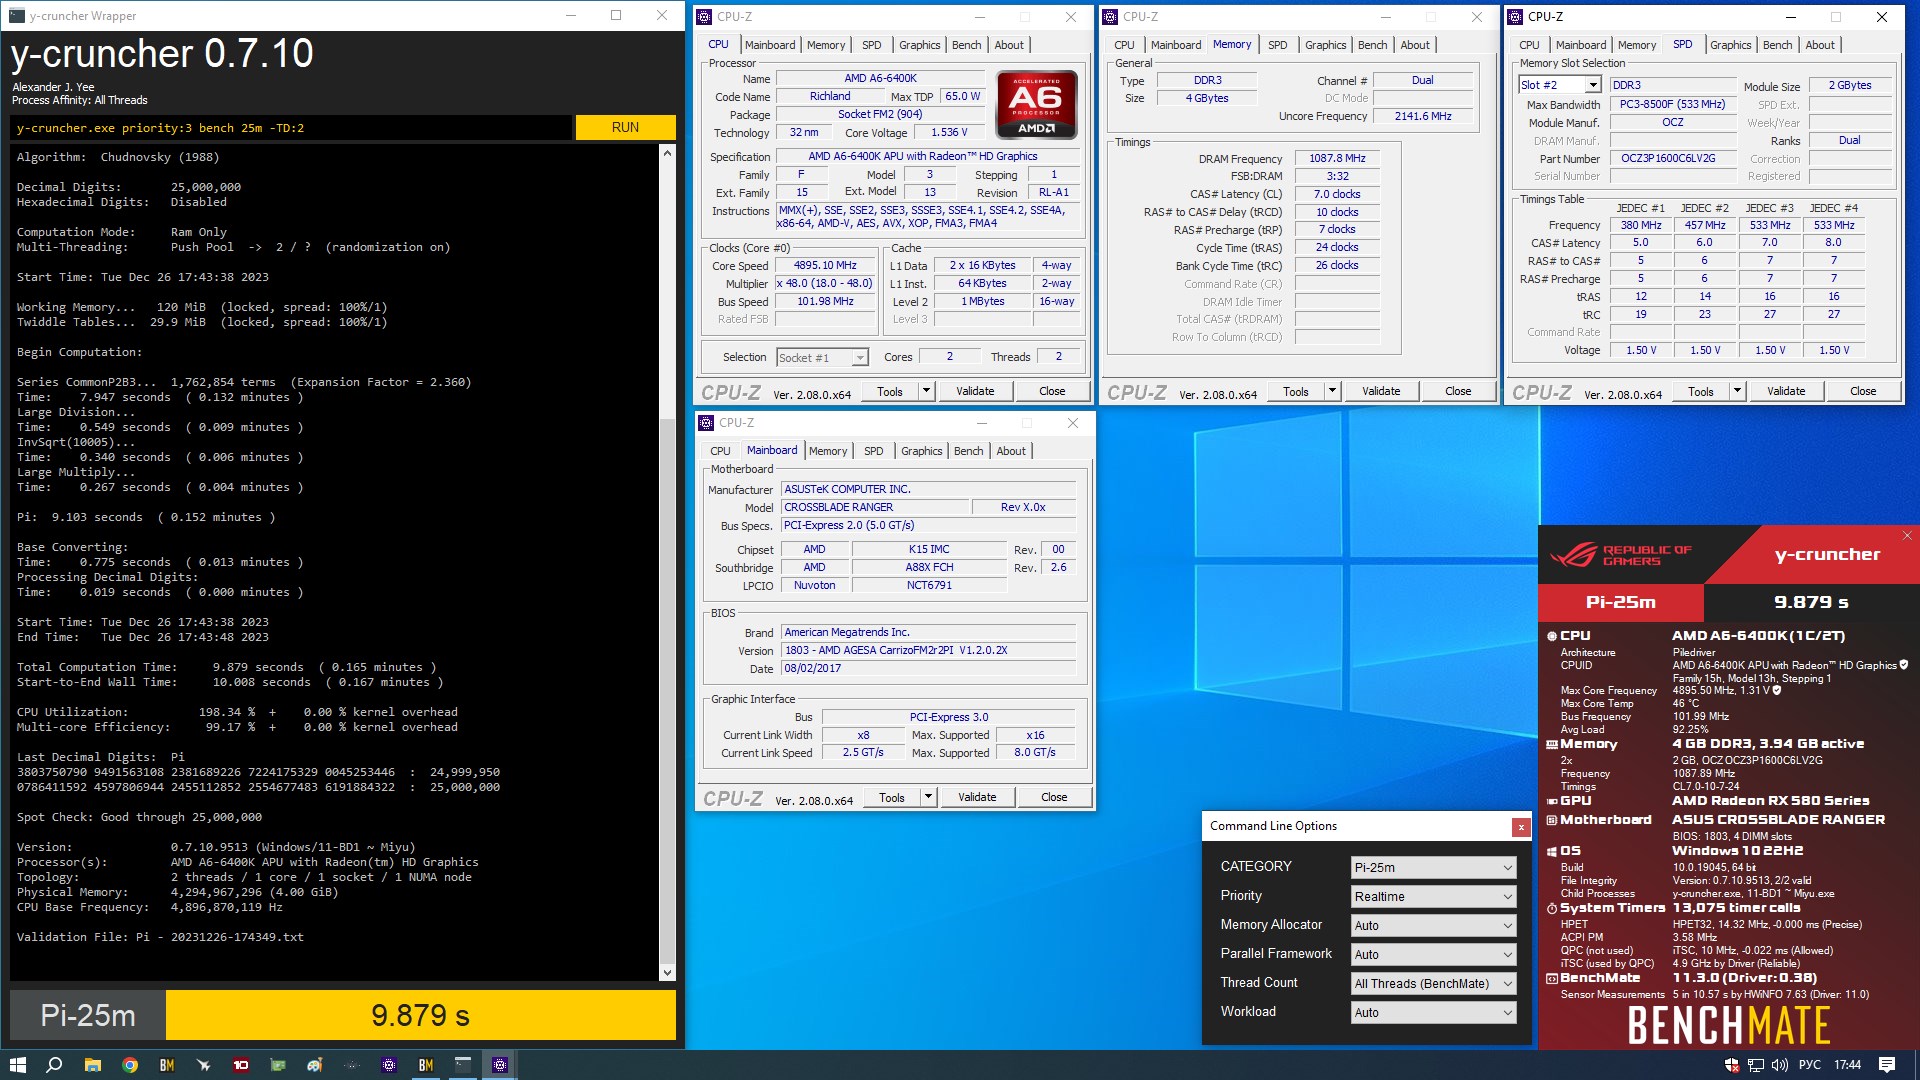
Task: Click the РУС language indicator
Action: coord(1810,1065)
